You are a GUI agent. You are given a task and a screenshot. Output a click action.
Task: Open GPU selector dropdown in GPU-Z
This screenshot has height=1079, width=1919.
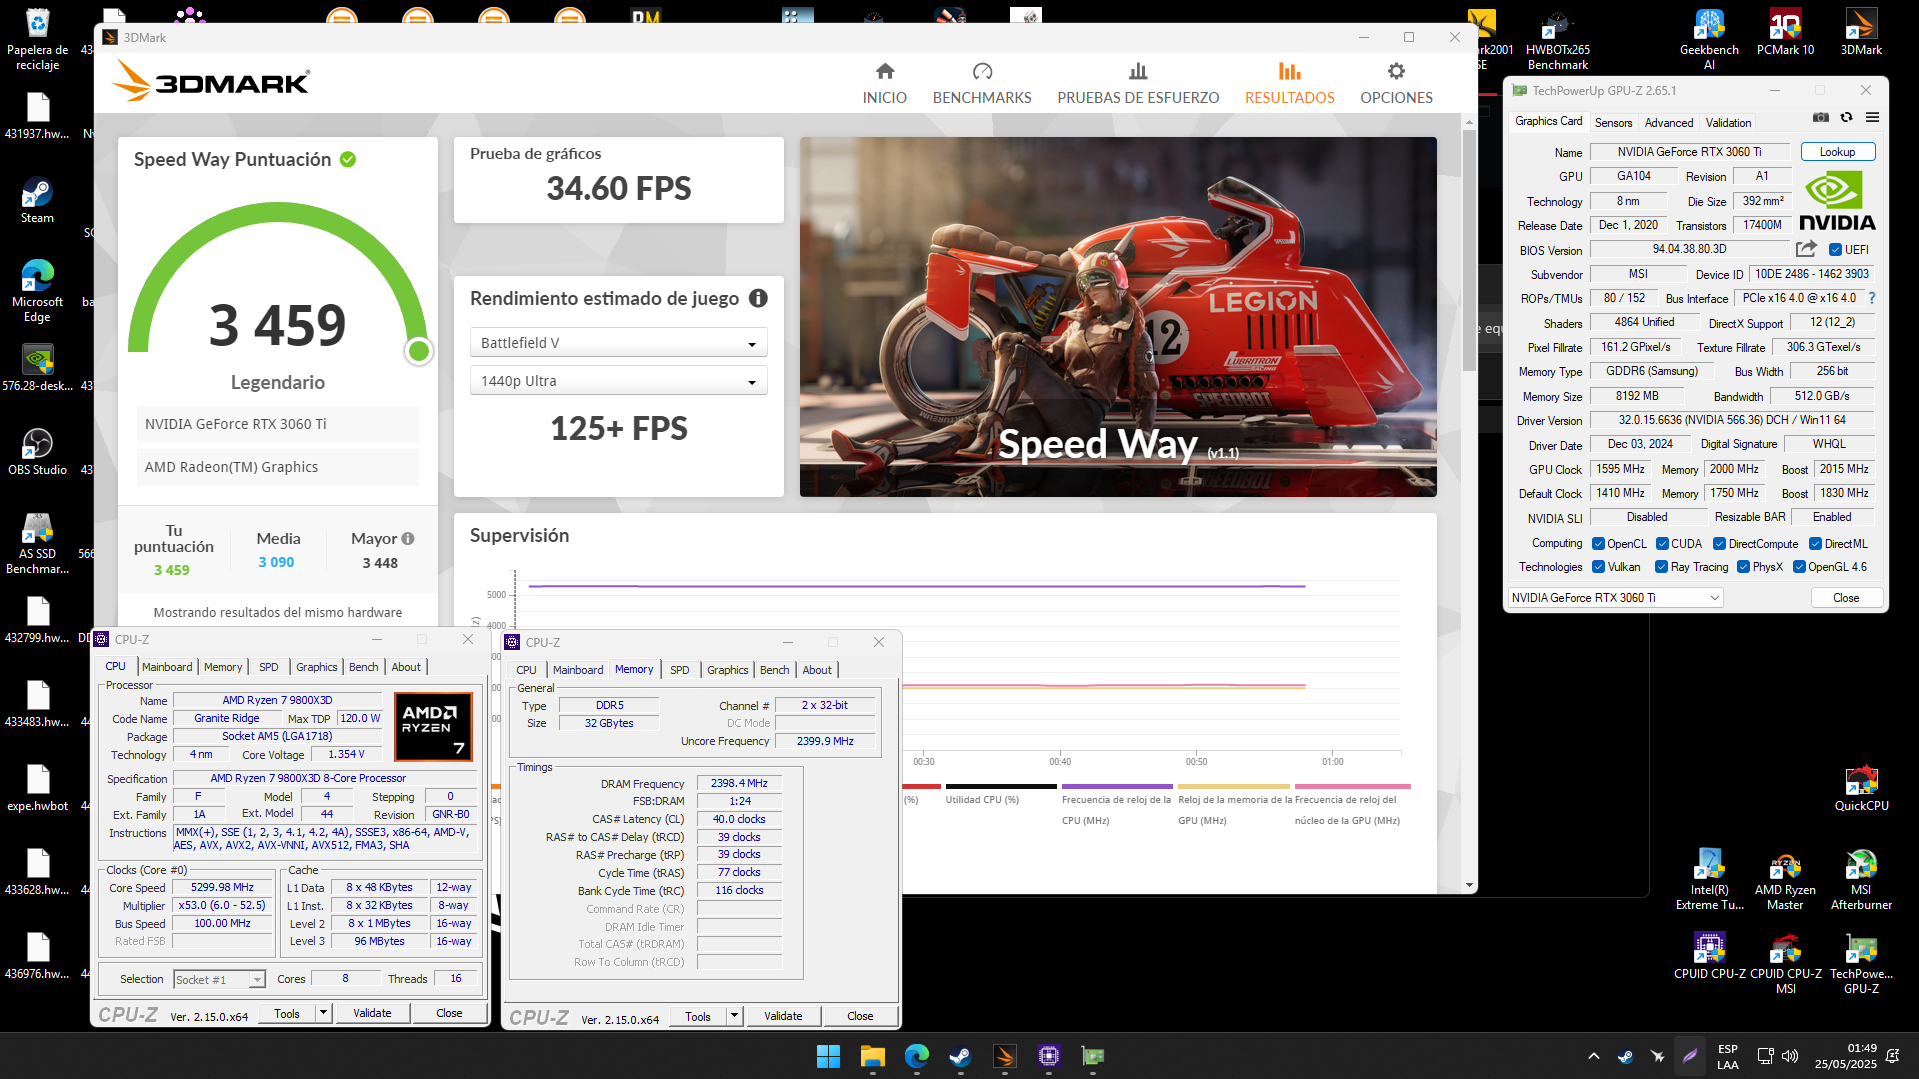coord(1615,597)
